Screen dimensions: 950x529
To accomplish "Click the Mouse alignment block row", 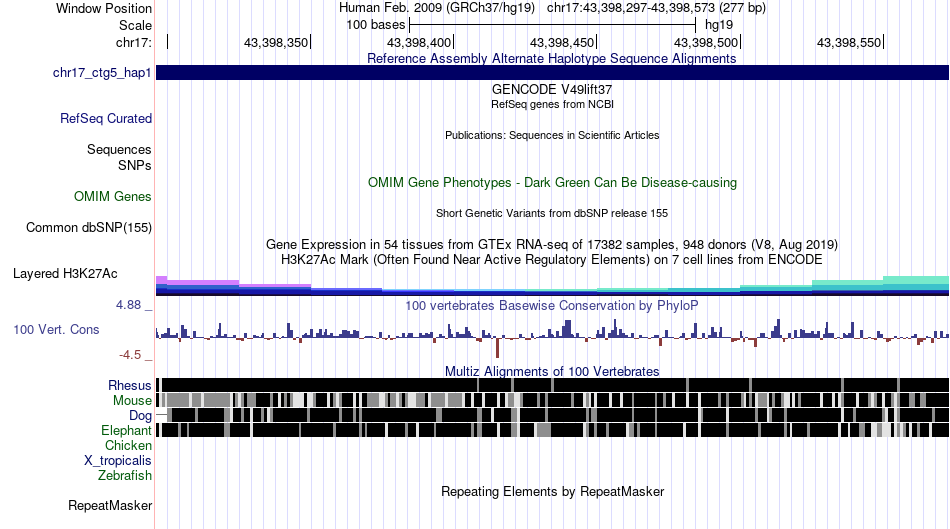I will click(x=553, y=401).
